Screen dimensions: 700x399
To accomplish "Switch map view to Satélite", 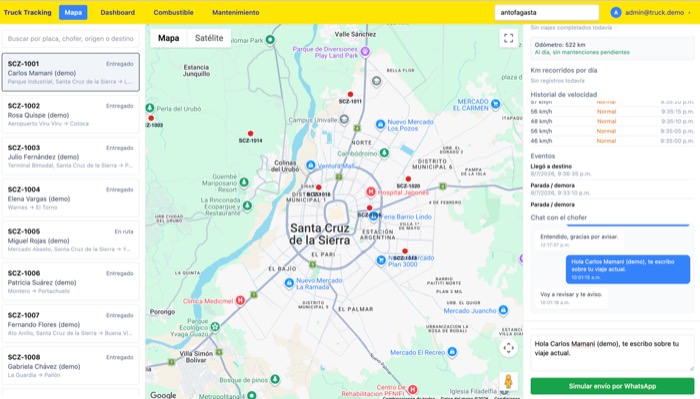I will (209, 38).
